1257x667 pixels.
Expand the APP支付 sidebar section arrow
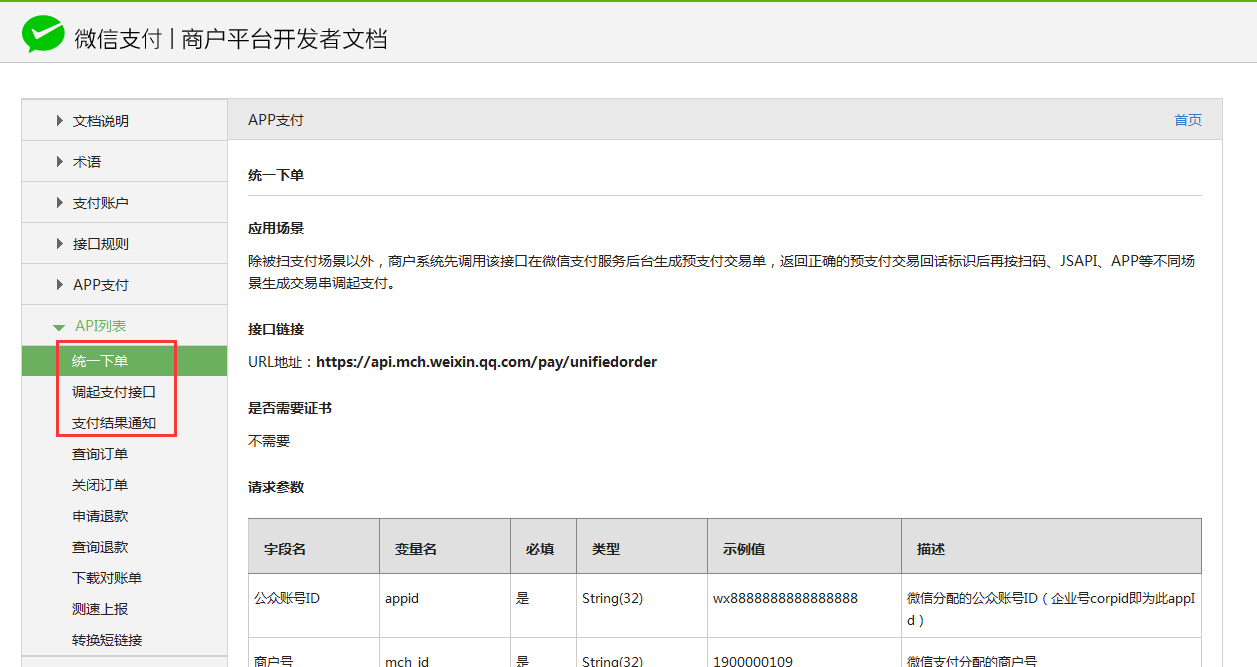(60, 285)
